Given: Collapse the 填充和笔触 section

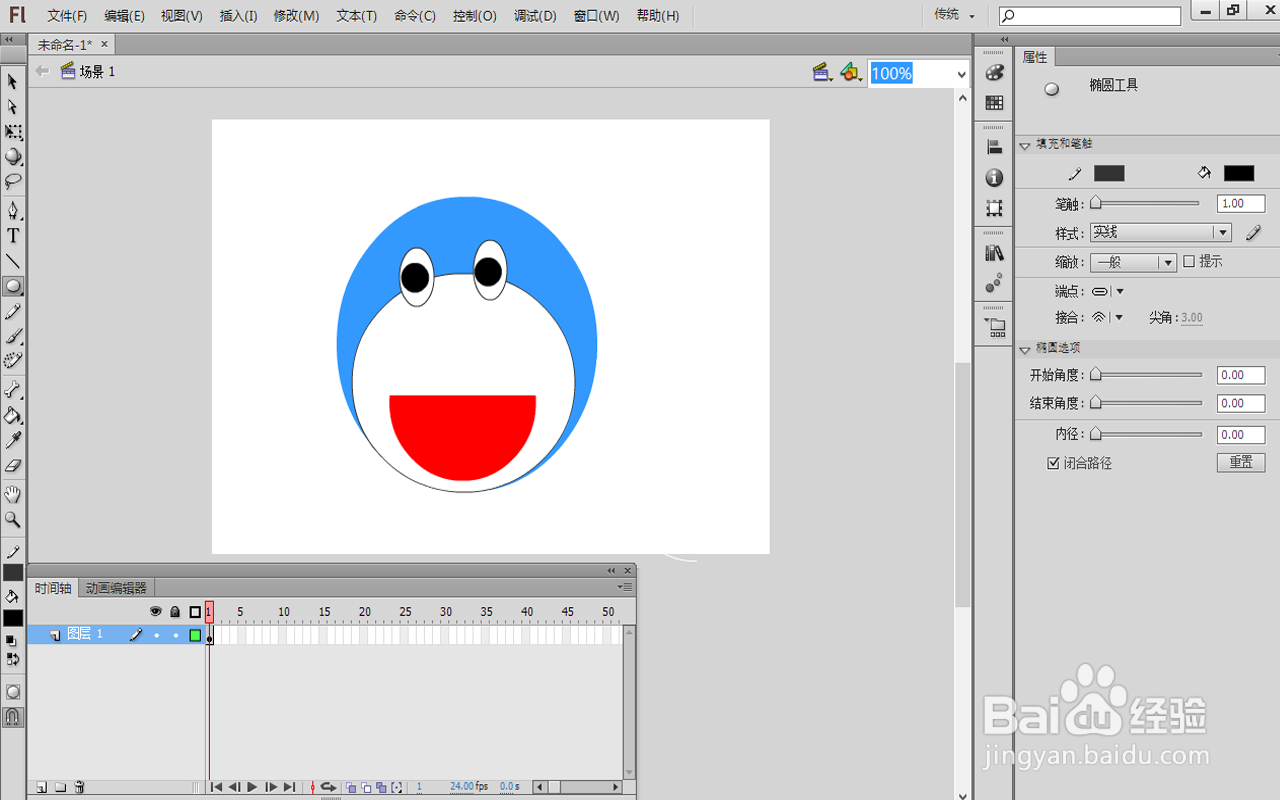Looking at the screenshot, I should coord(1025,145).
